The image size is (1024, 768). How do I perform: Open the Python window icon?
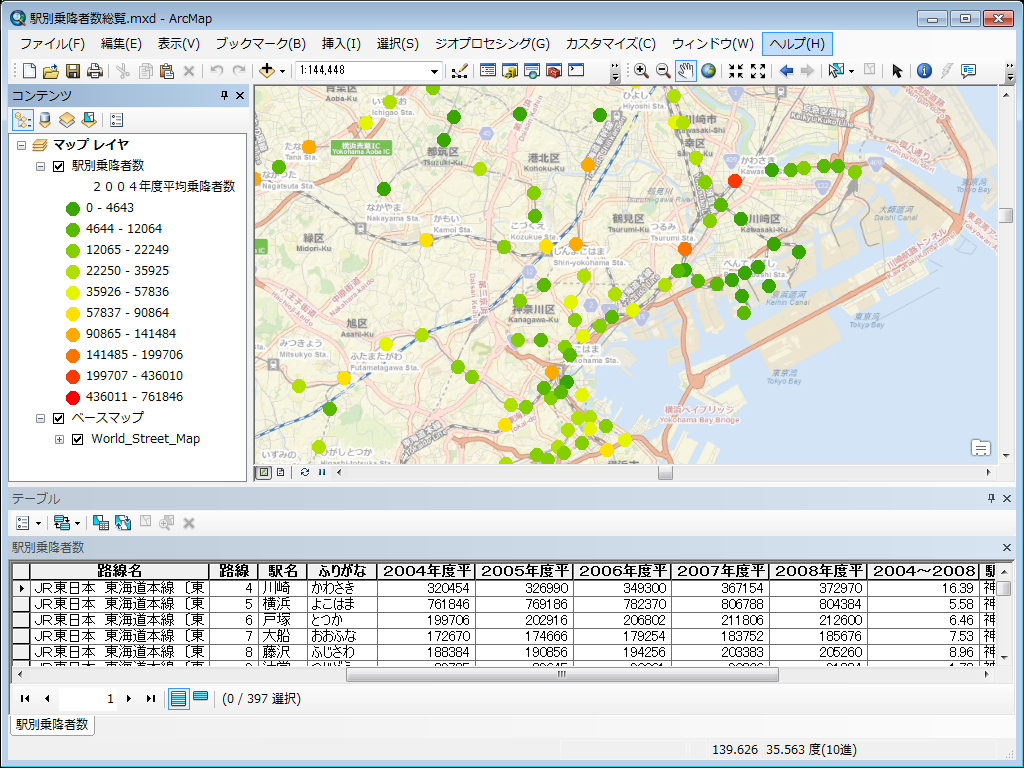577,70
